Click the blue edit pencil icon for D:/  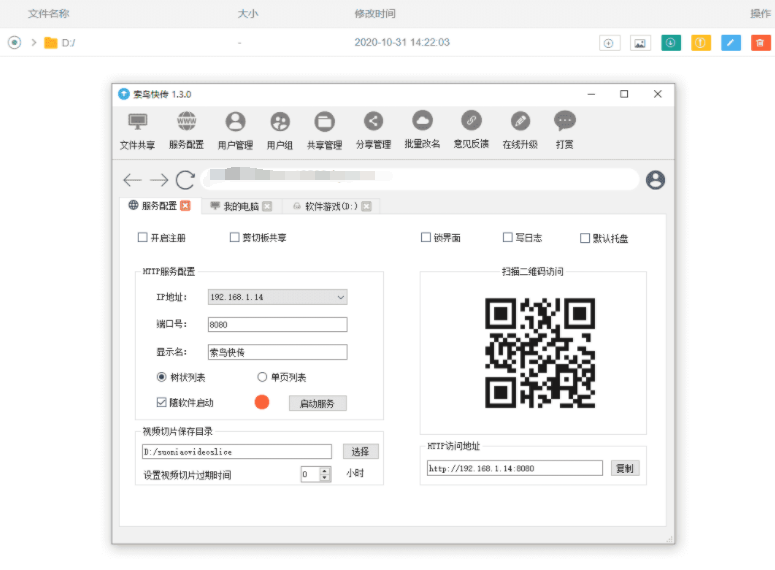coord(731,43)
